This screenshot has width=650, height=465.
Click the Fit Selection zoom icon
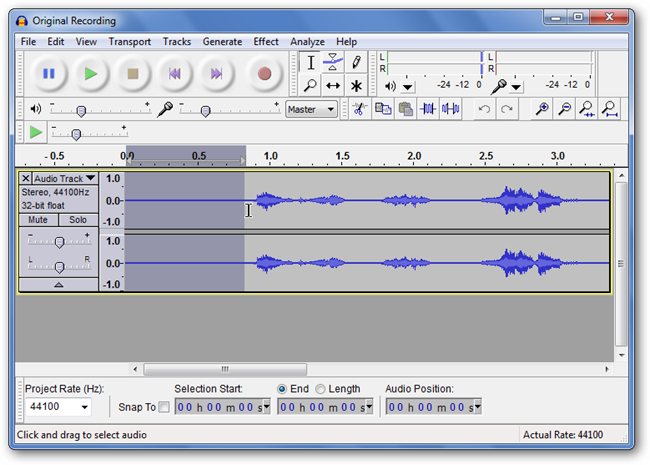587,109
